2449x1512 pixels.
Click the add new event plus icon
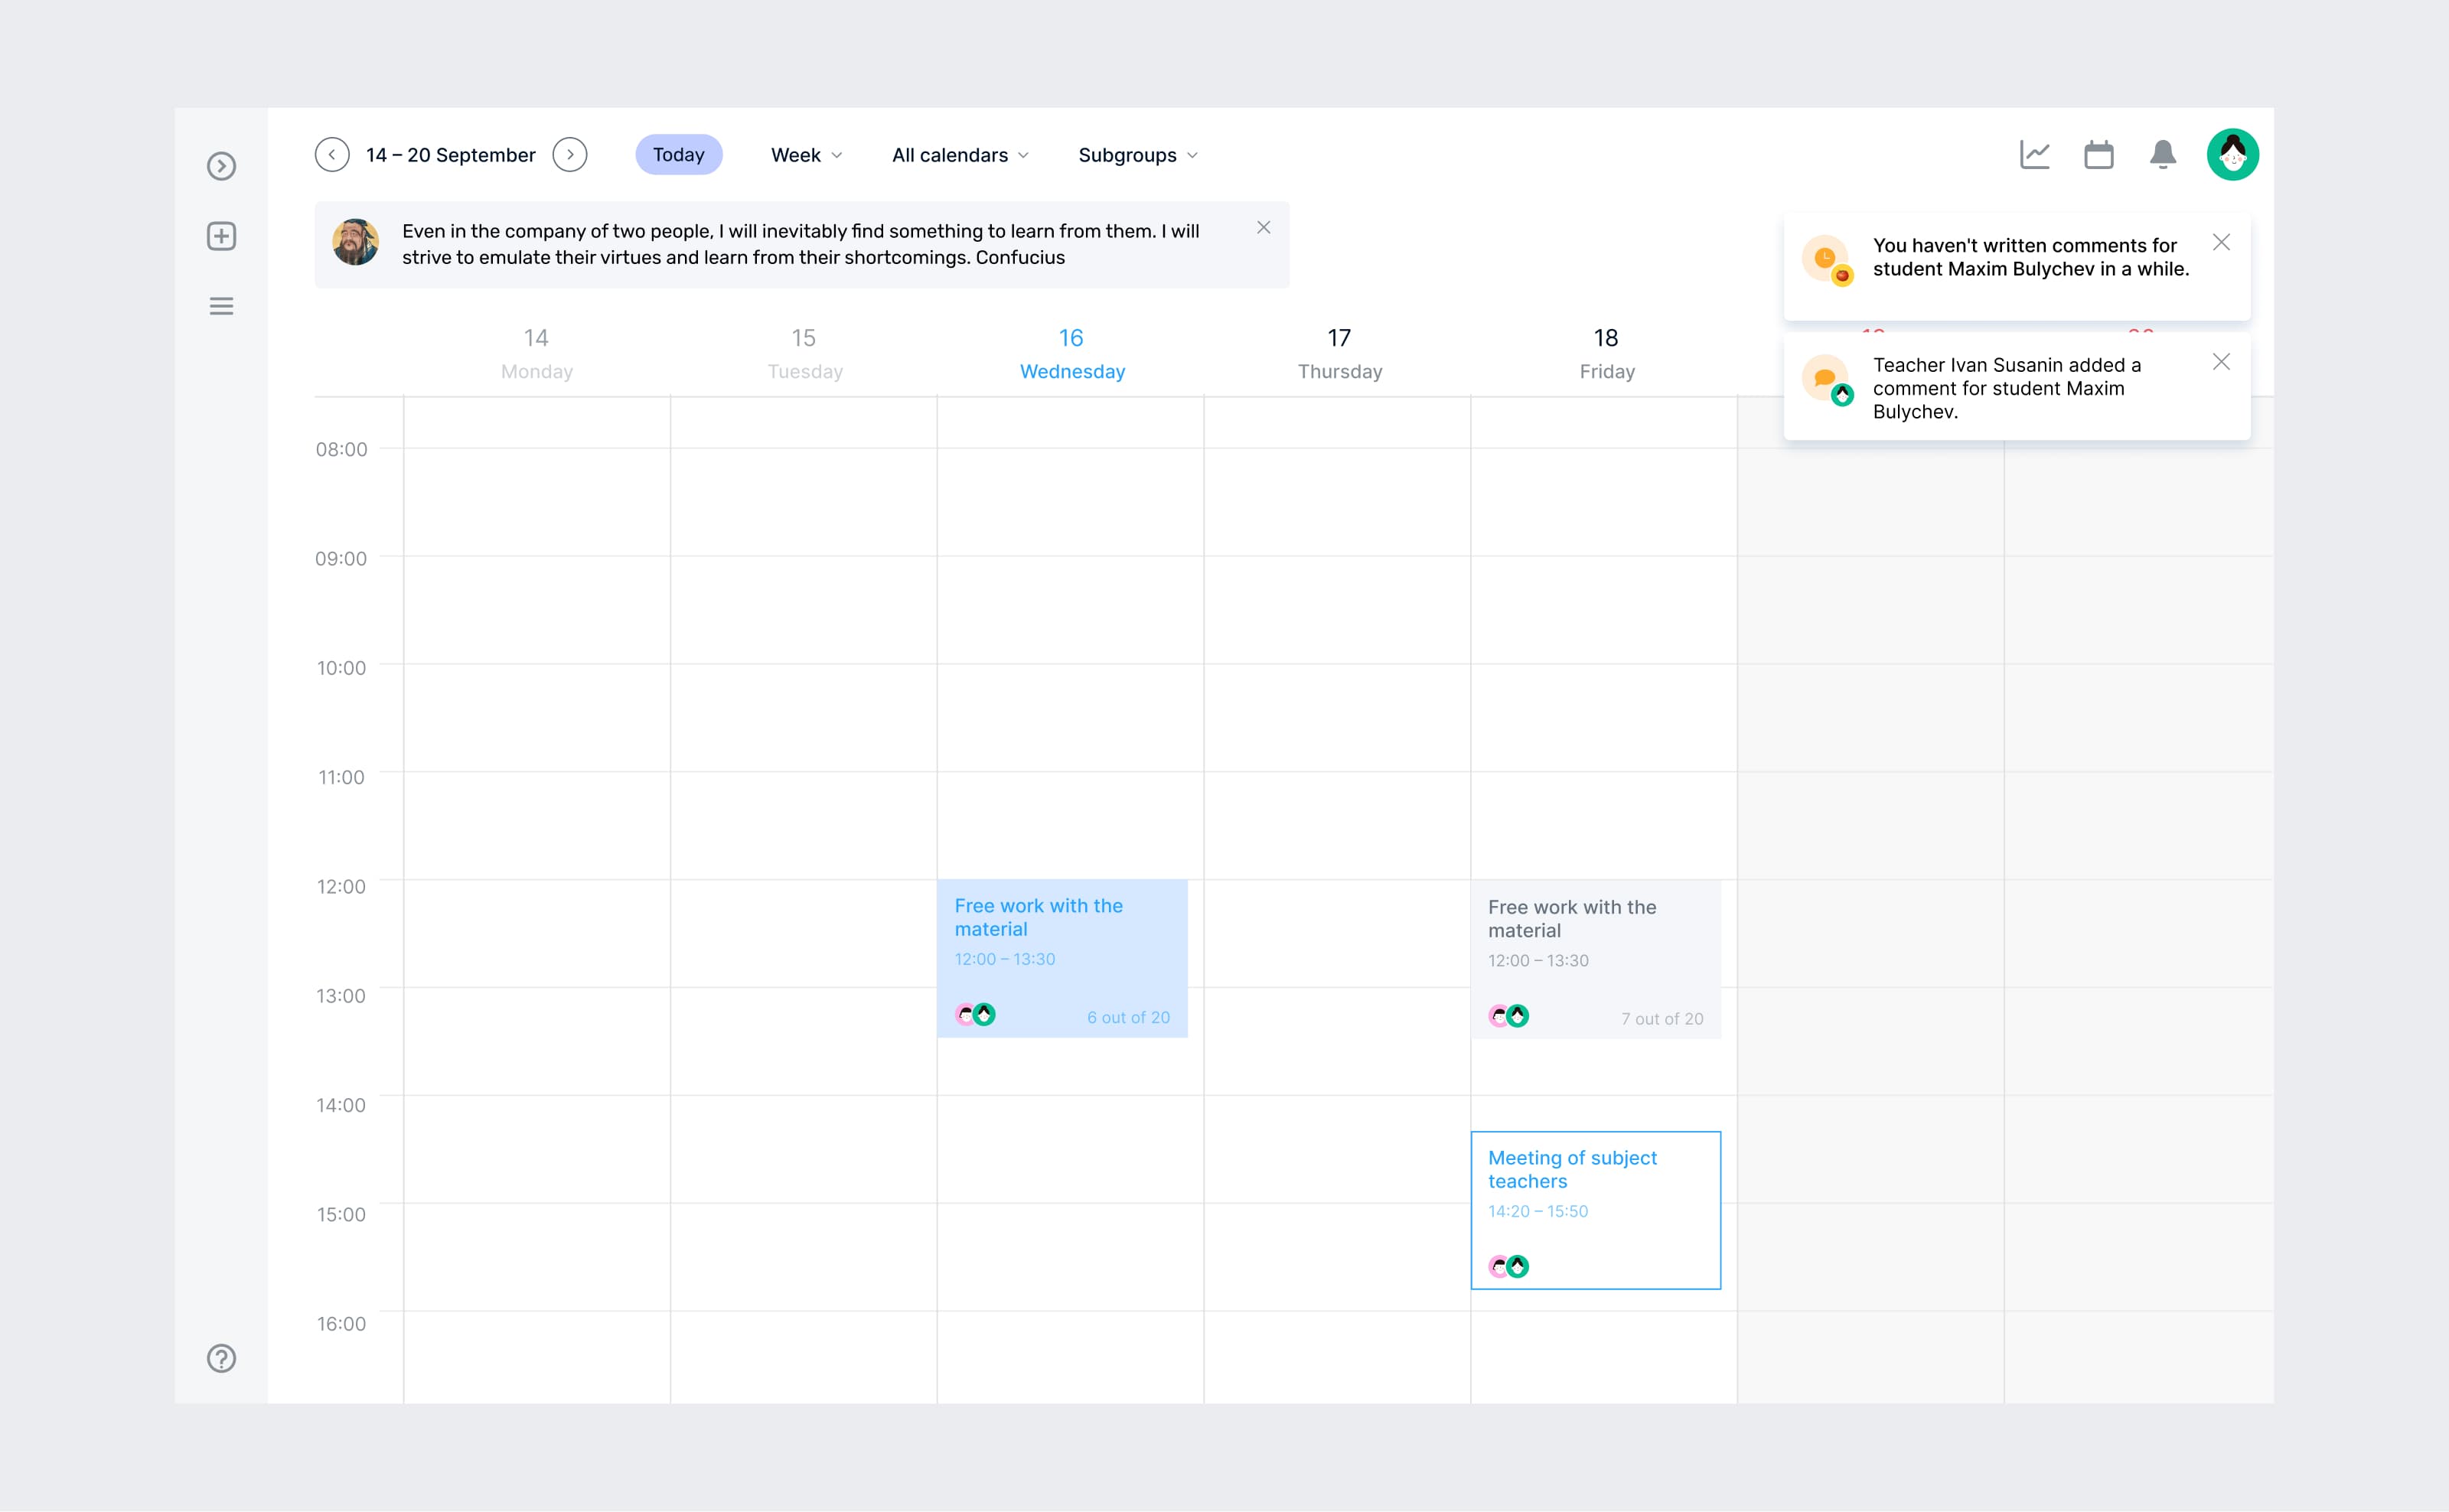221,236
